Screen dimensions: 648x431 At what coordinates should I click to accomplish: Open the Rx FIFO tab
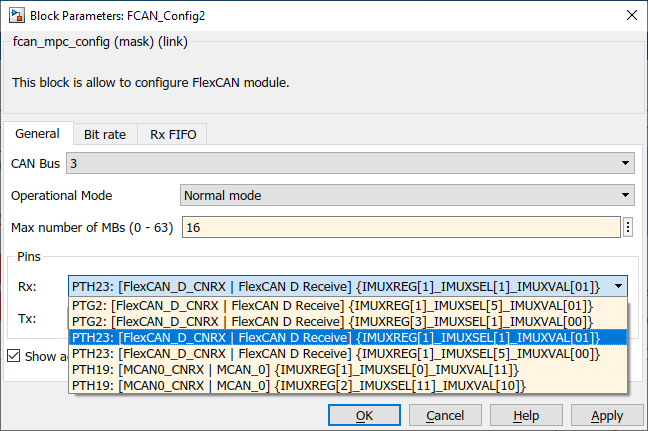coord(172,134)
